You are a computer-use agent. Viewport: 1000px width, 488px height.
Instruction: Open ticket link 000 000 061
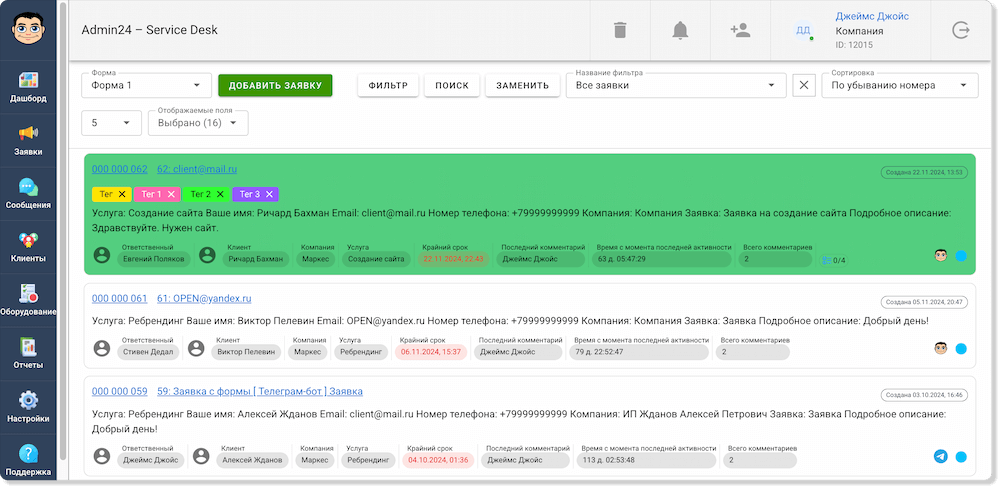(x=119, y=299)
